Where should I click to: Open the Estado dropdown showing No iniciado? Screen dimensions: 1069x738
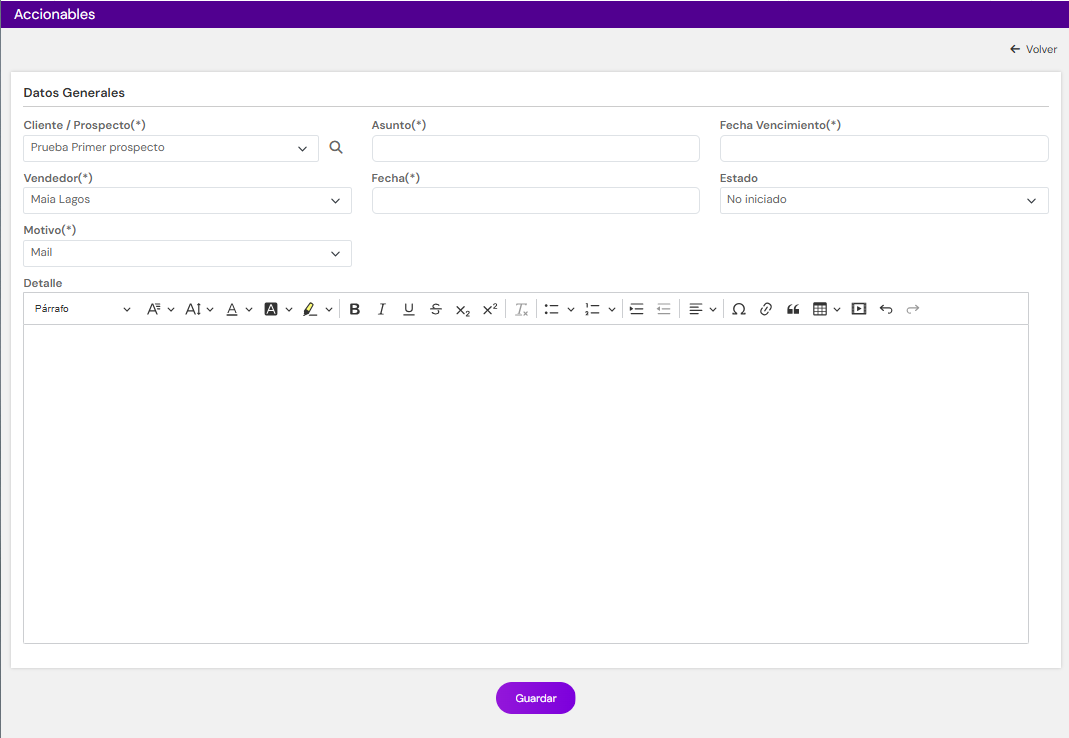pyautogui.click(x=884, y=201)
